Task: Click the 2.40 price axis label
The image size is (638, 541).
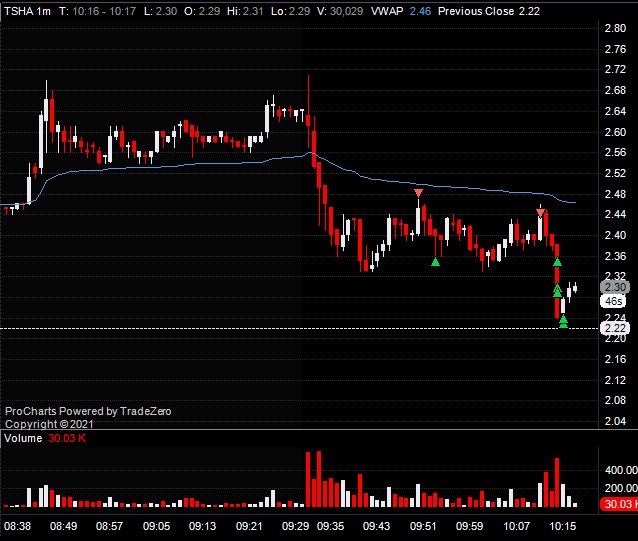Action: point(615,235)
